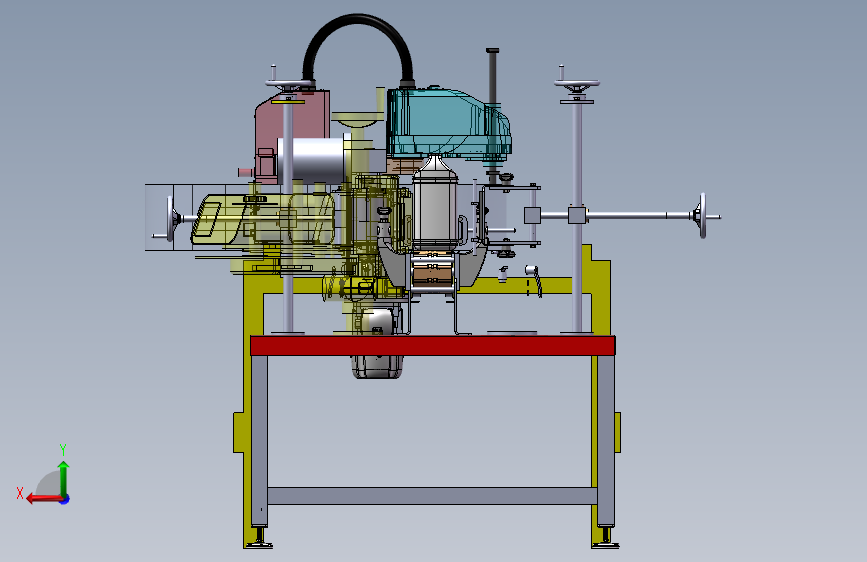Select the teal motor cover
This screenshot has height=562, width=867.
[448, 124]
